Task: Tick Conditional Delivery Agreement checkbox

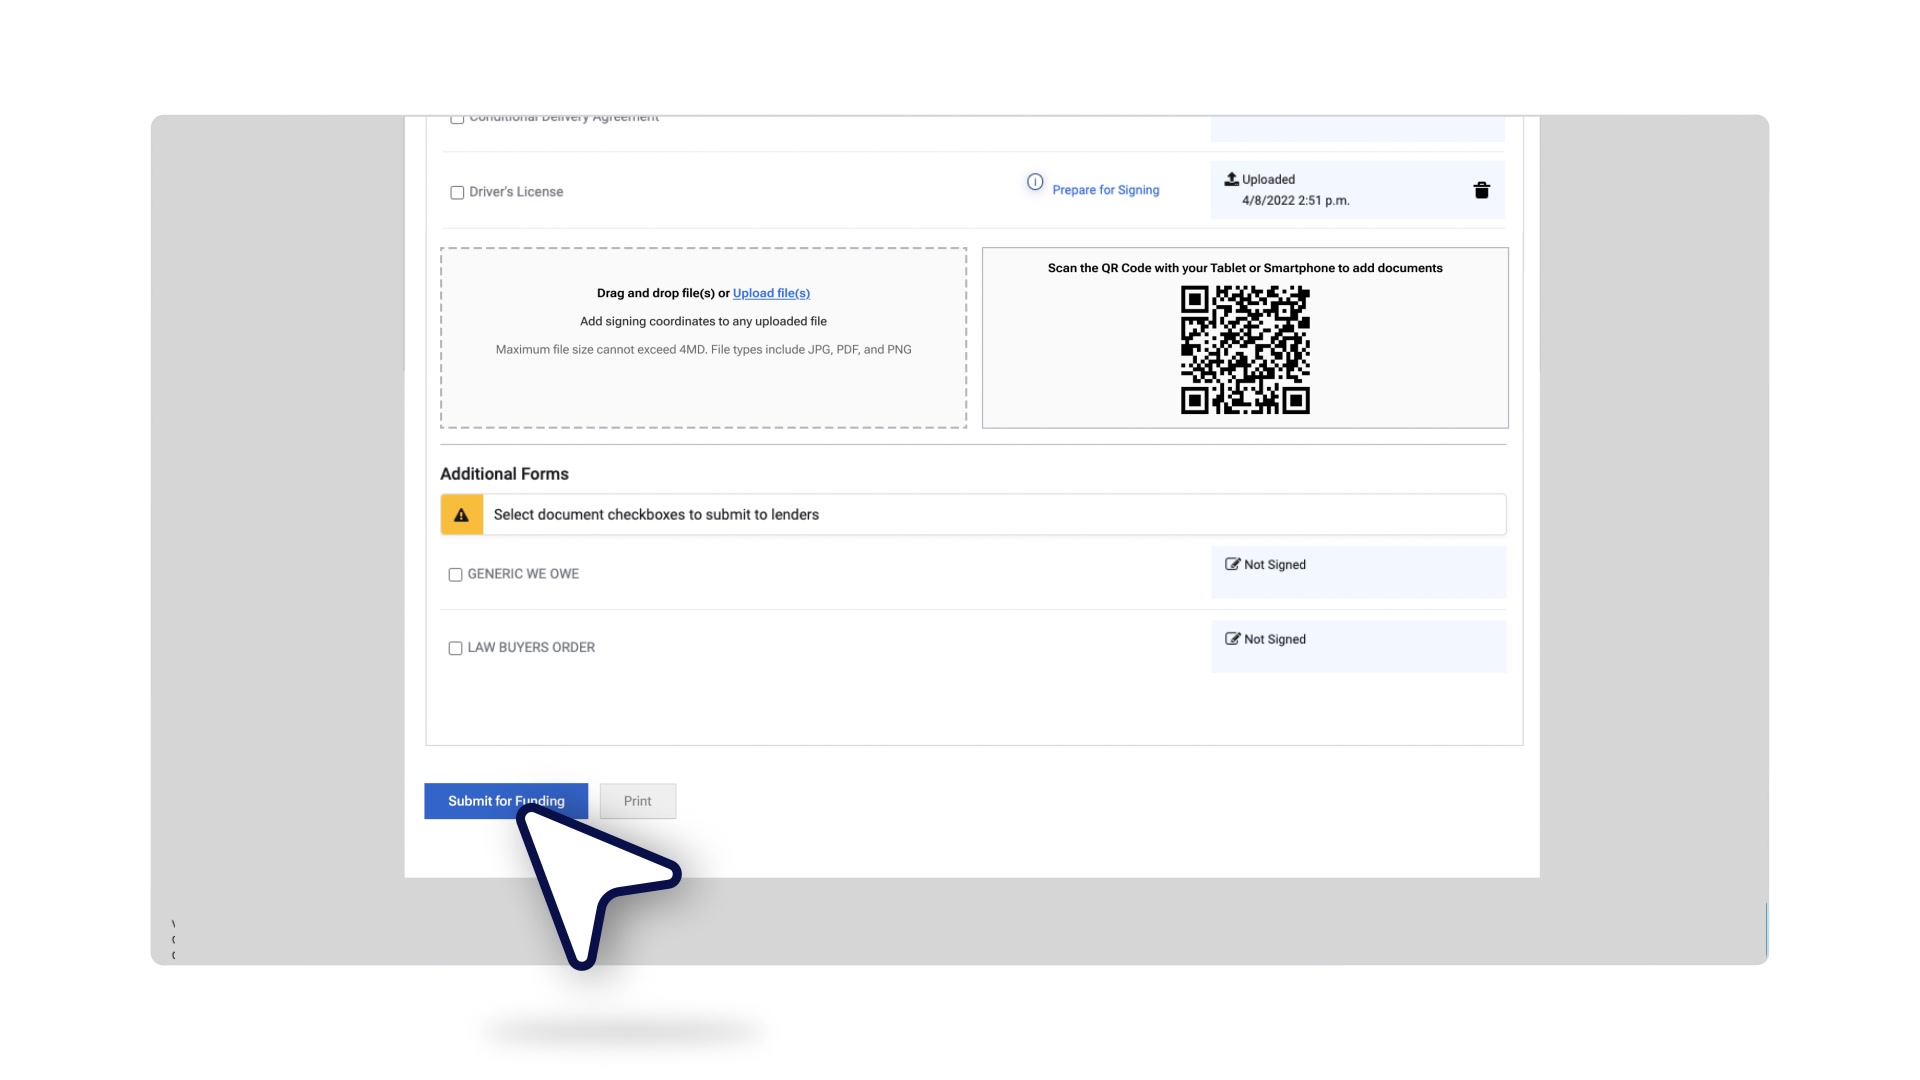Action: pyautogui.click(x=457, y=119)
